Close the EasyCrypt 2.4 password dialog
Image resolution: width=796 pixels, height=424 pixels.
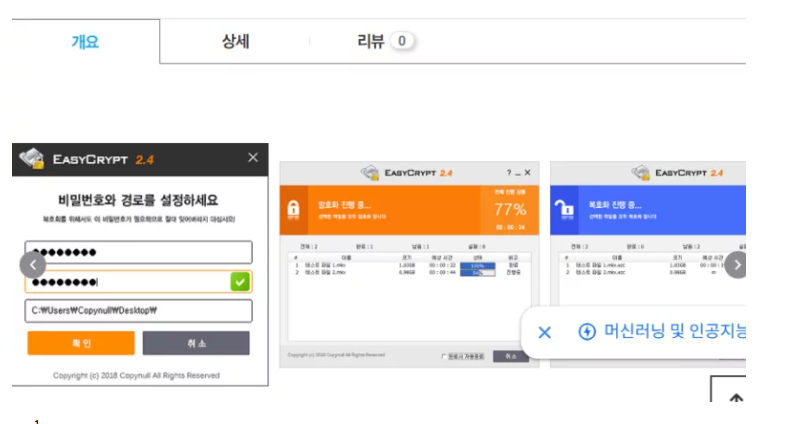click(x=253, y=157)
